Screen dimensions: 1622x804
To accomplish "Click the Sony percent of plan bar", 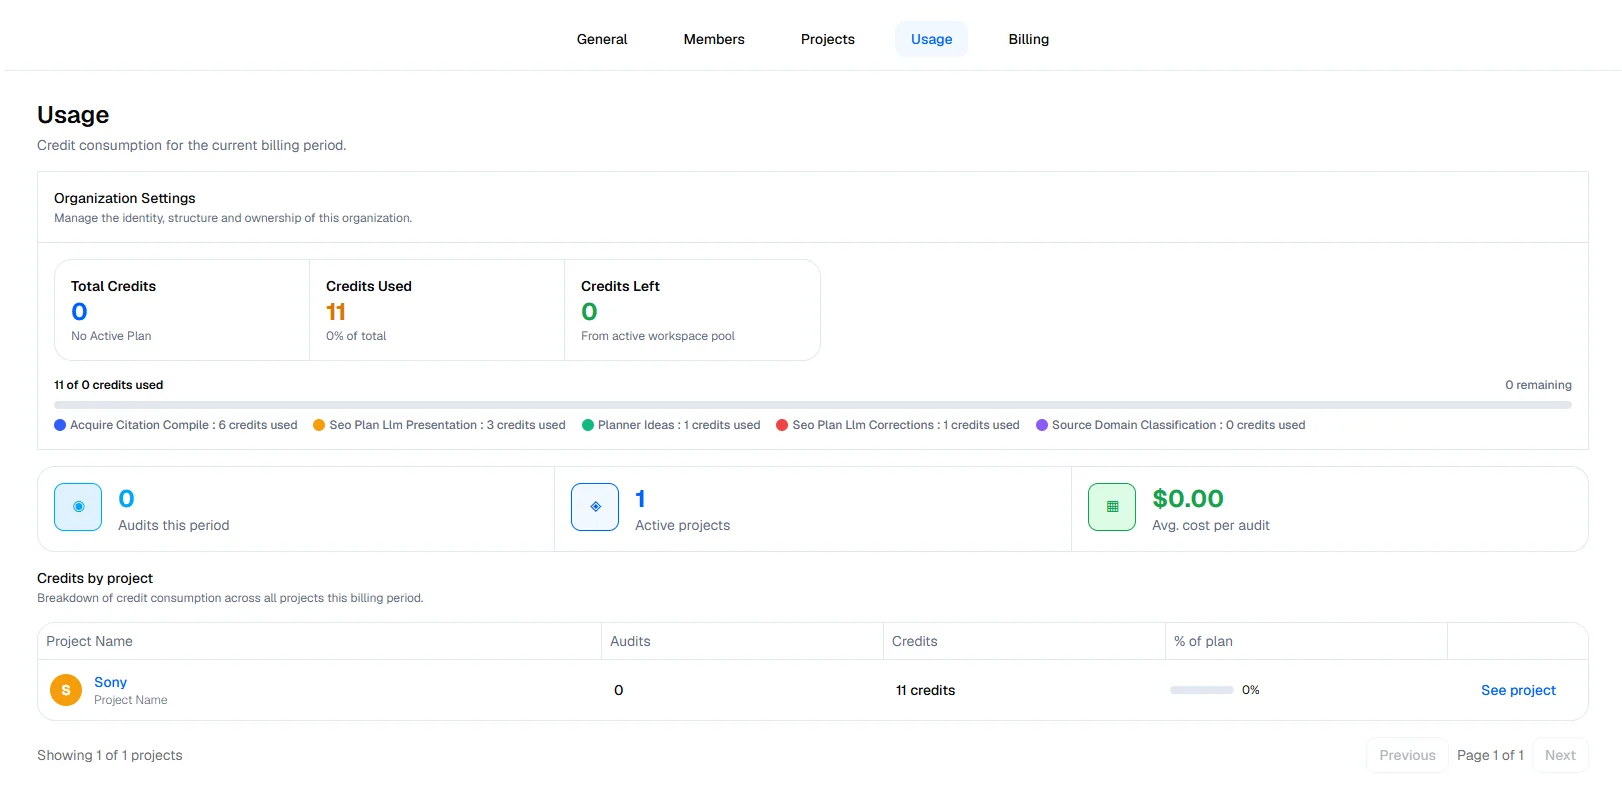I will tap(1202, 690).
